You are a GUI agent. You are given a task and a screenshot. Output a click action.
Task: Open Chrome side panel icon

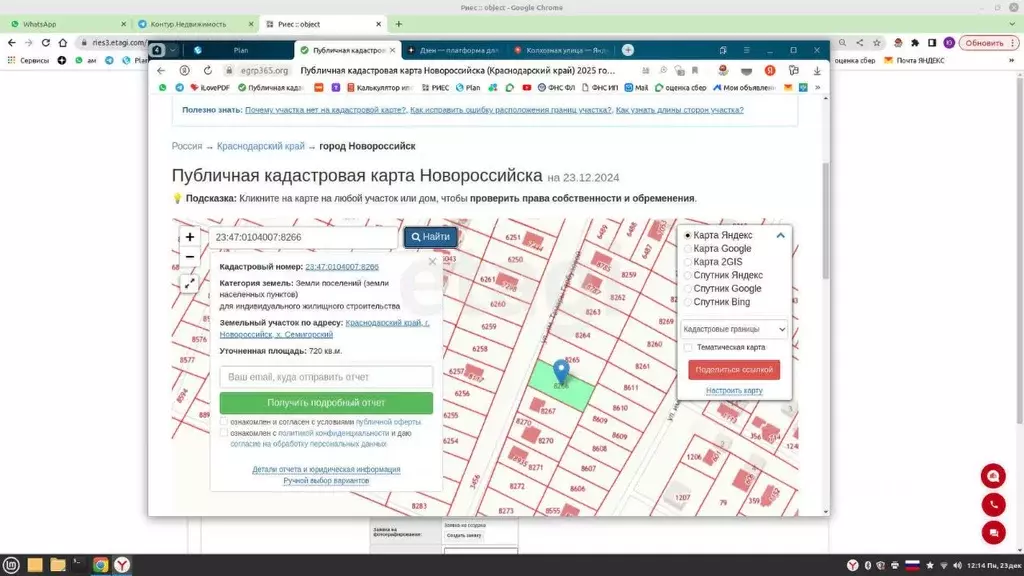[932, 42]
